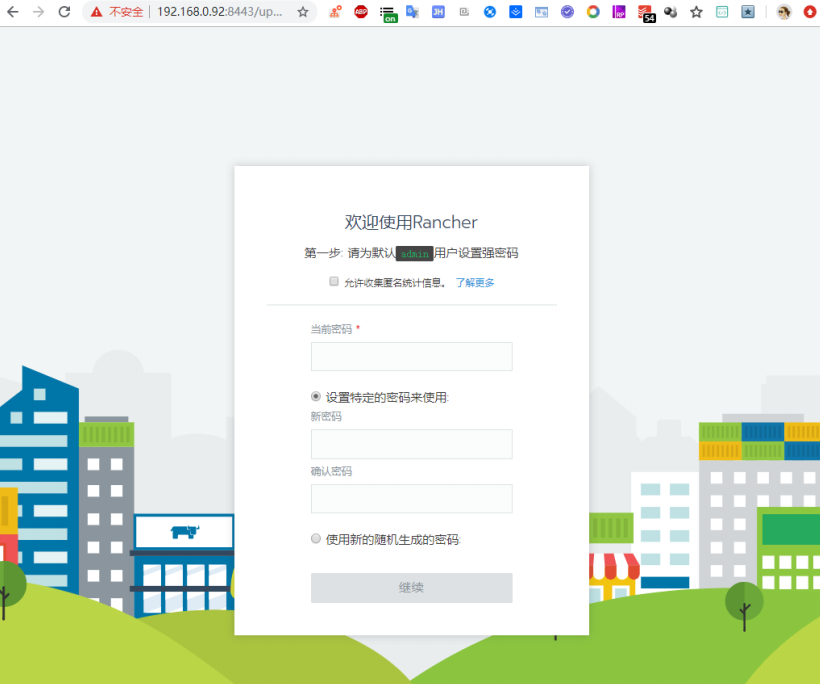Go forward in browser history
Viewport: 820px width, 684px height.
coord(38,12)
